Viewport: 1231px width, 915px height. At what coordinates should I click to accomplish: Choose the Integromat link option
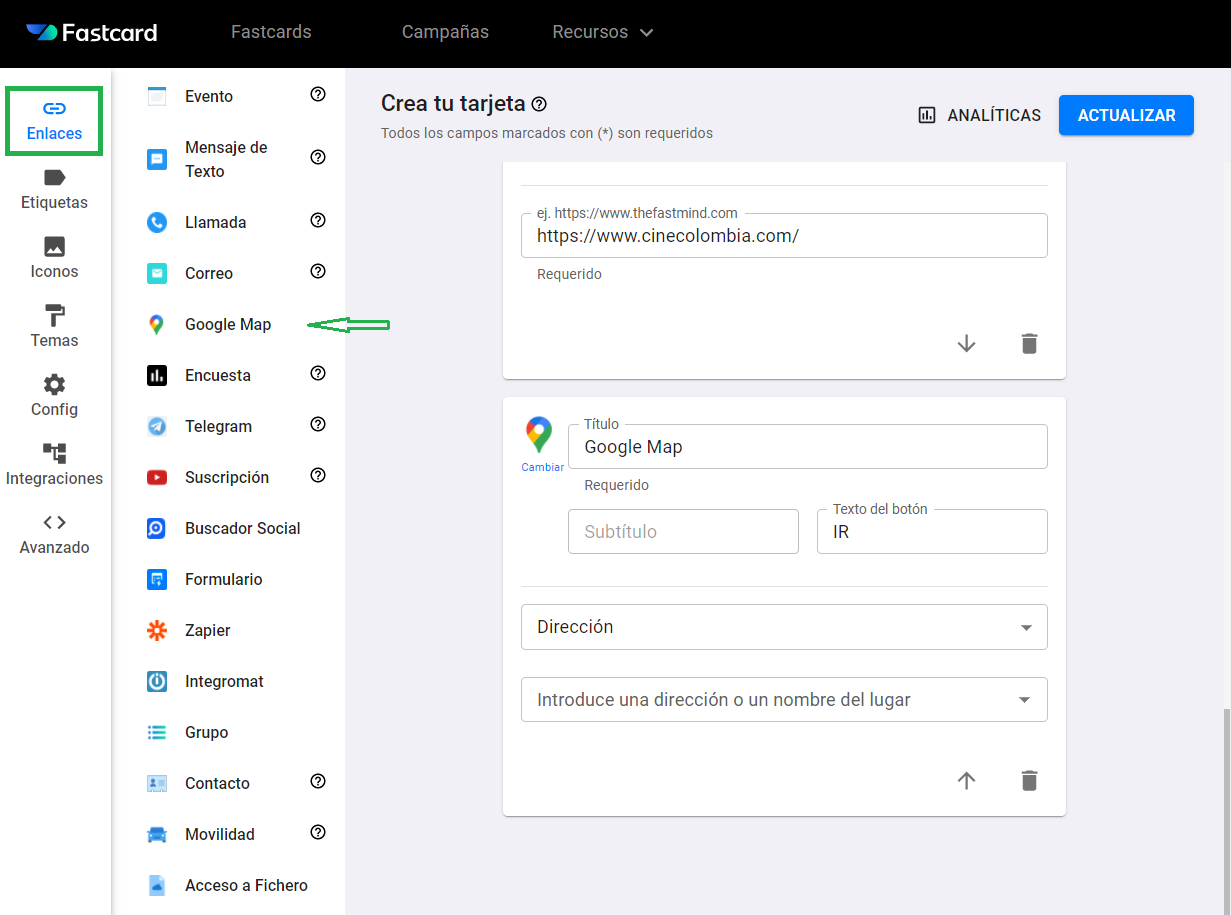coord(224,681)
